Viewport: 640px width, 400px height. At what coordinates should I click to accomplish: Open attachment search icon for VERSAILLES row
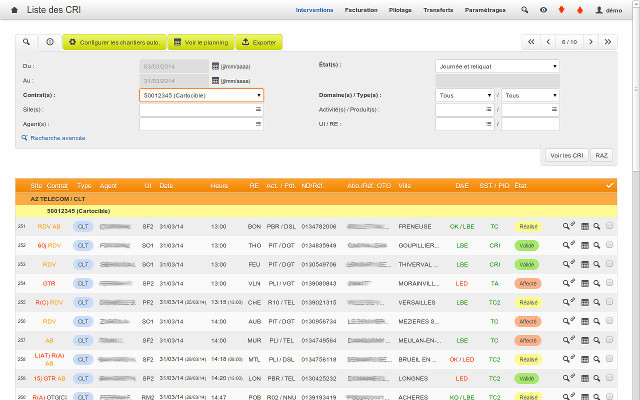[x=569, y=302]
